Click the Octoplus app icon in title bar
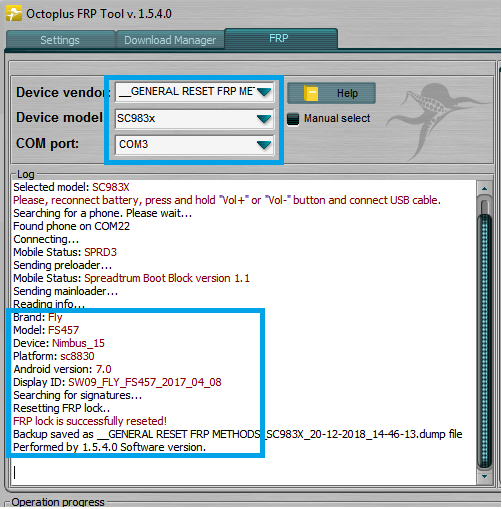This screenshot has height=509, width=502. tap(14, 13)
